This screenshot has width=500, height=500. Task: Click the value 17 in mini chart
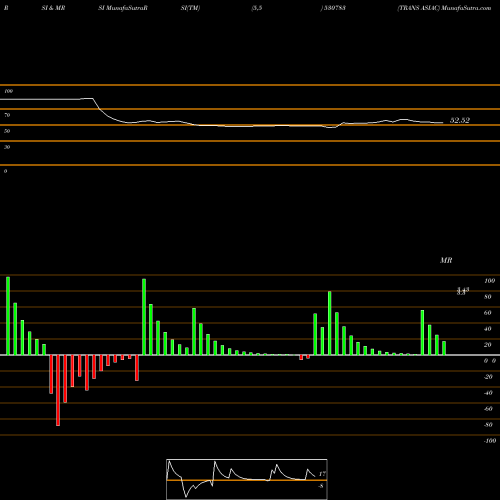pos(322,474)
